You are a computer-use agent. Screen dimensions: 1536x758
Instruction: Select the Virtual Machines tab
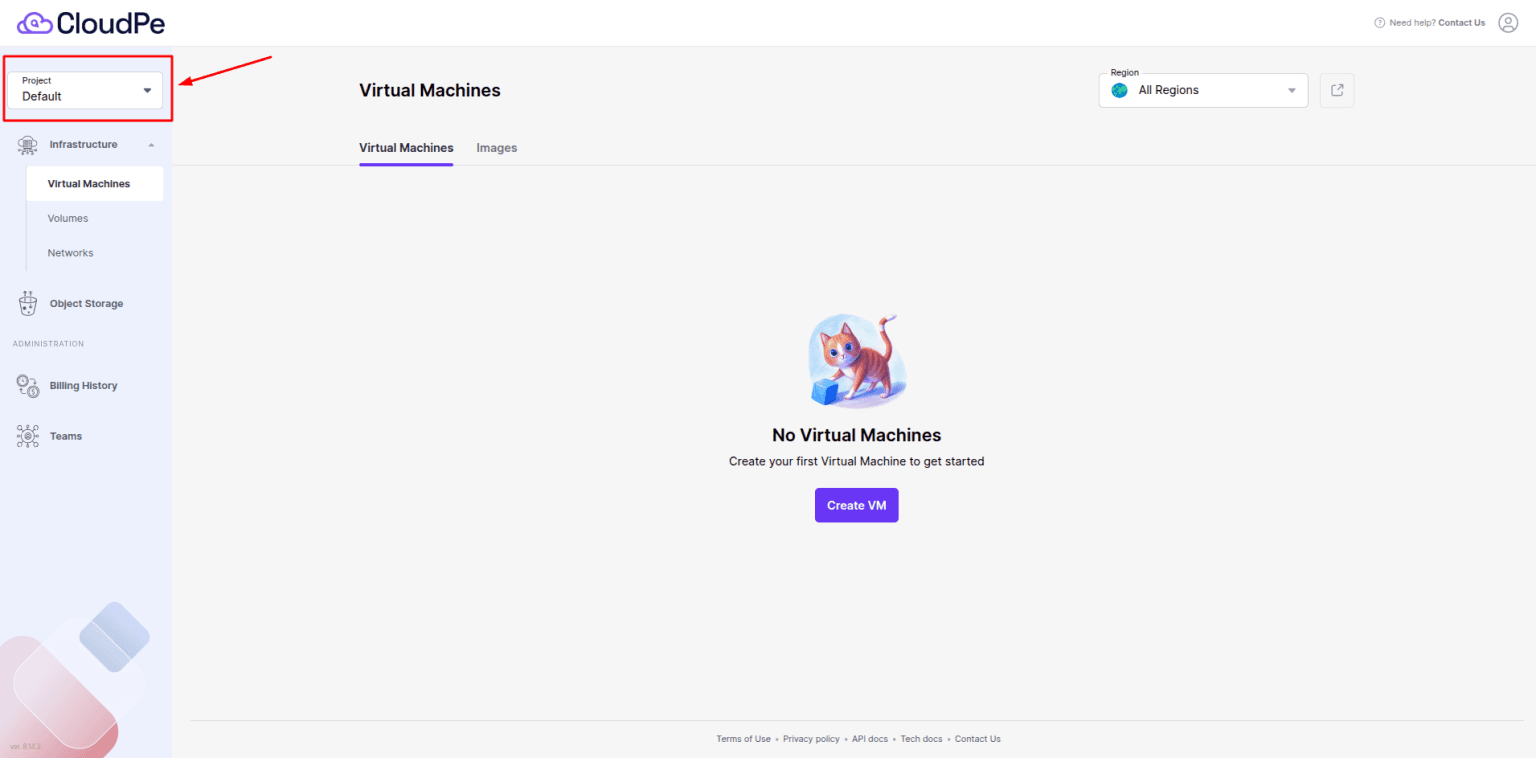tap(406, 148)
